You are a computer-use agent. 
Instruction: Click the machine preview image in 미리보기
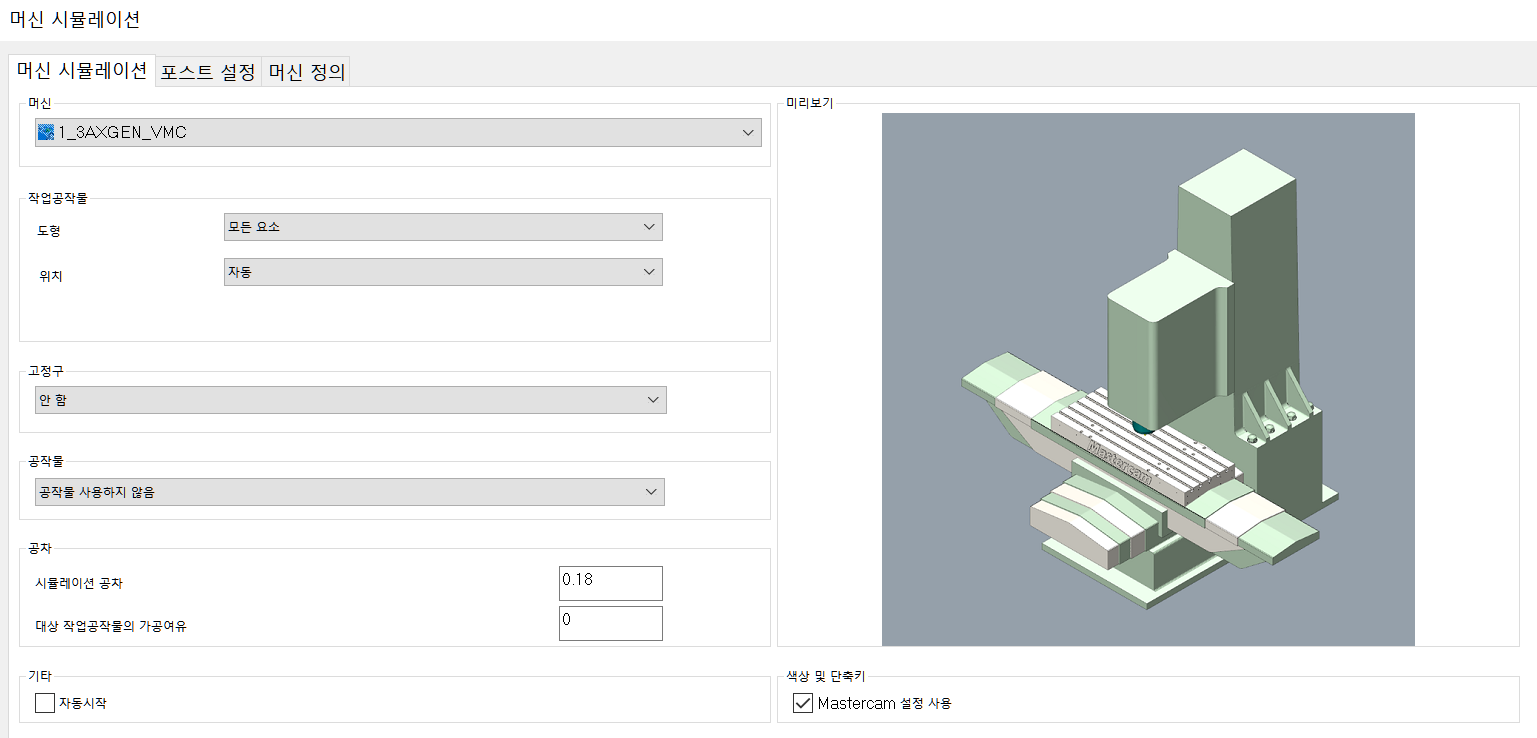point(1148,379)
